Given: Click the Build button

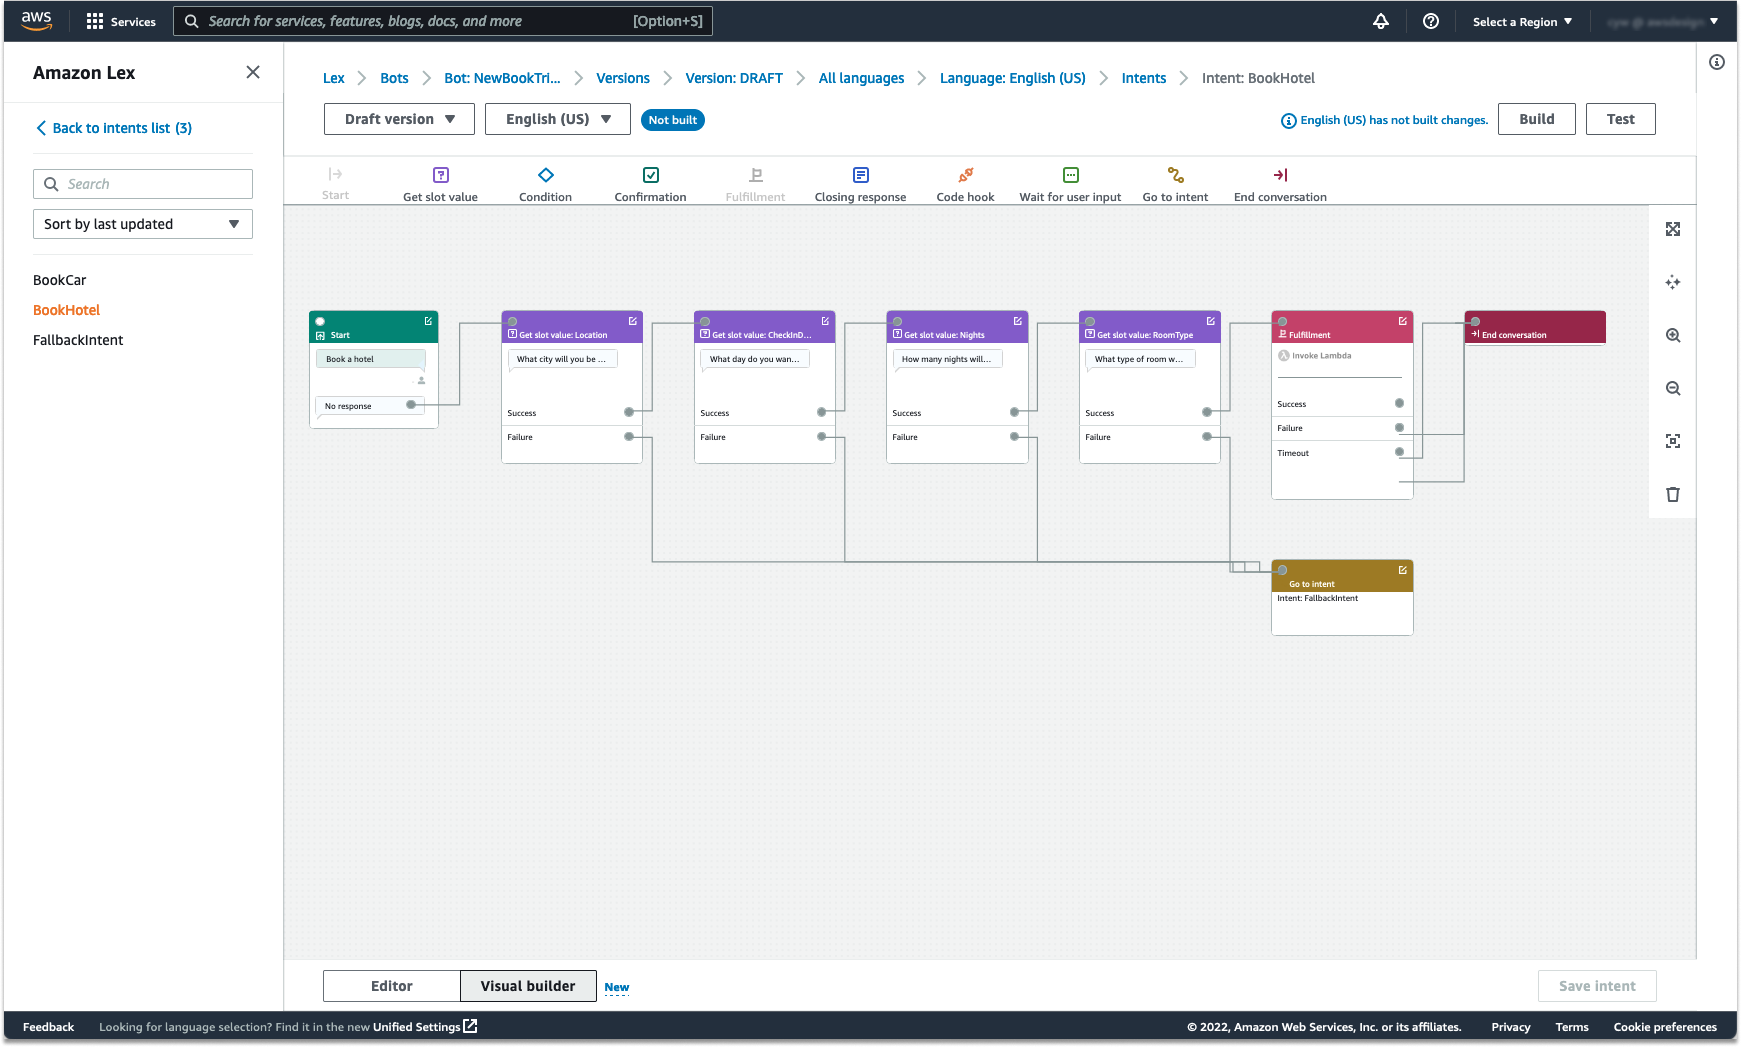Looking at the screenshot, I should [1536, 119].
